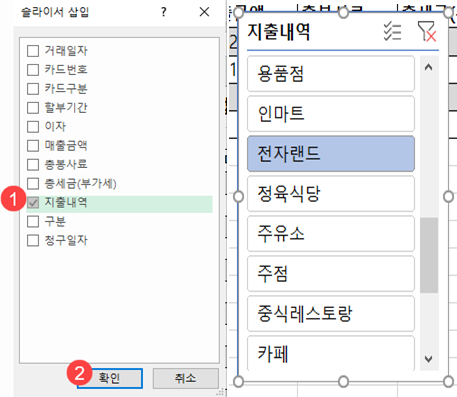Click the dialog's bottom-right resize grip
The height and width of the screenshot is (397, 457).
[x=220, y=392]
